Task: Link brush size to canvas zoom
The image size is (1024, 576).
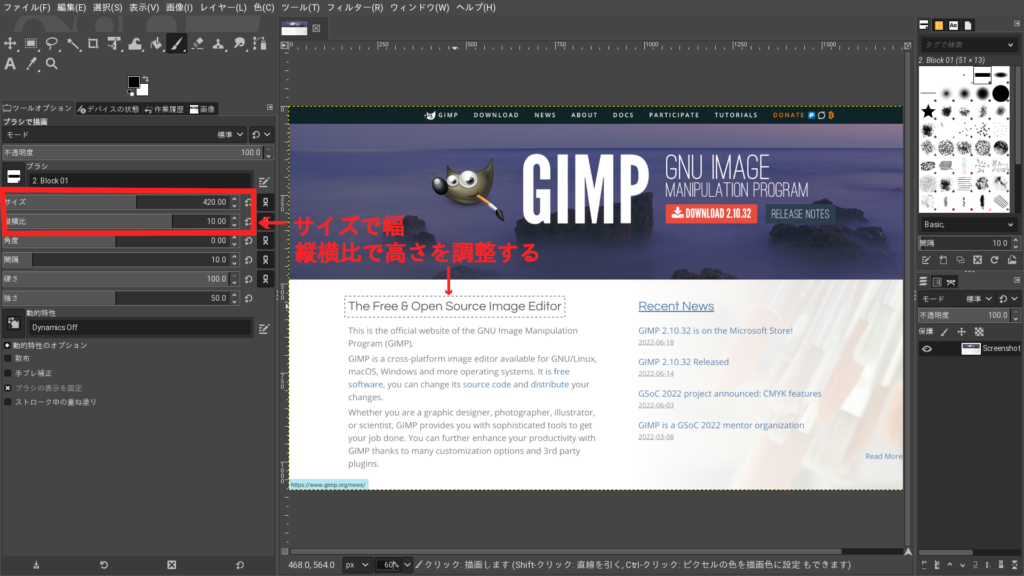Action: click(x=266, y=202)
